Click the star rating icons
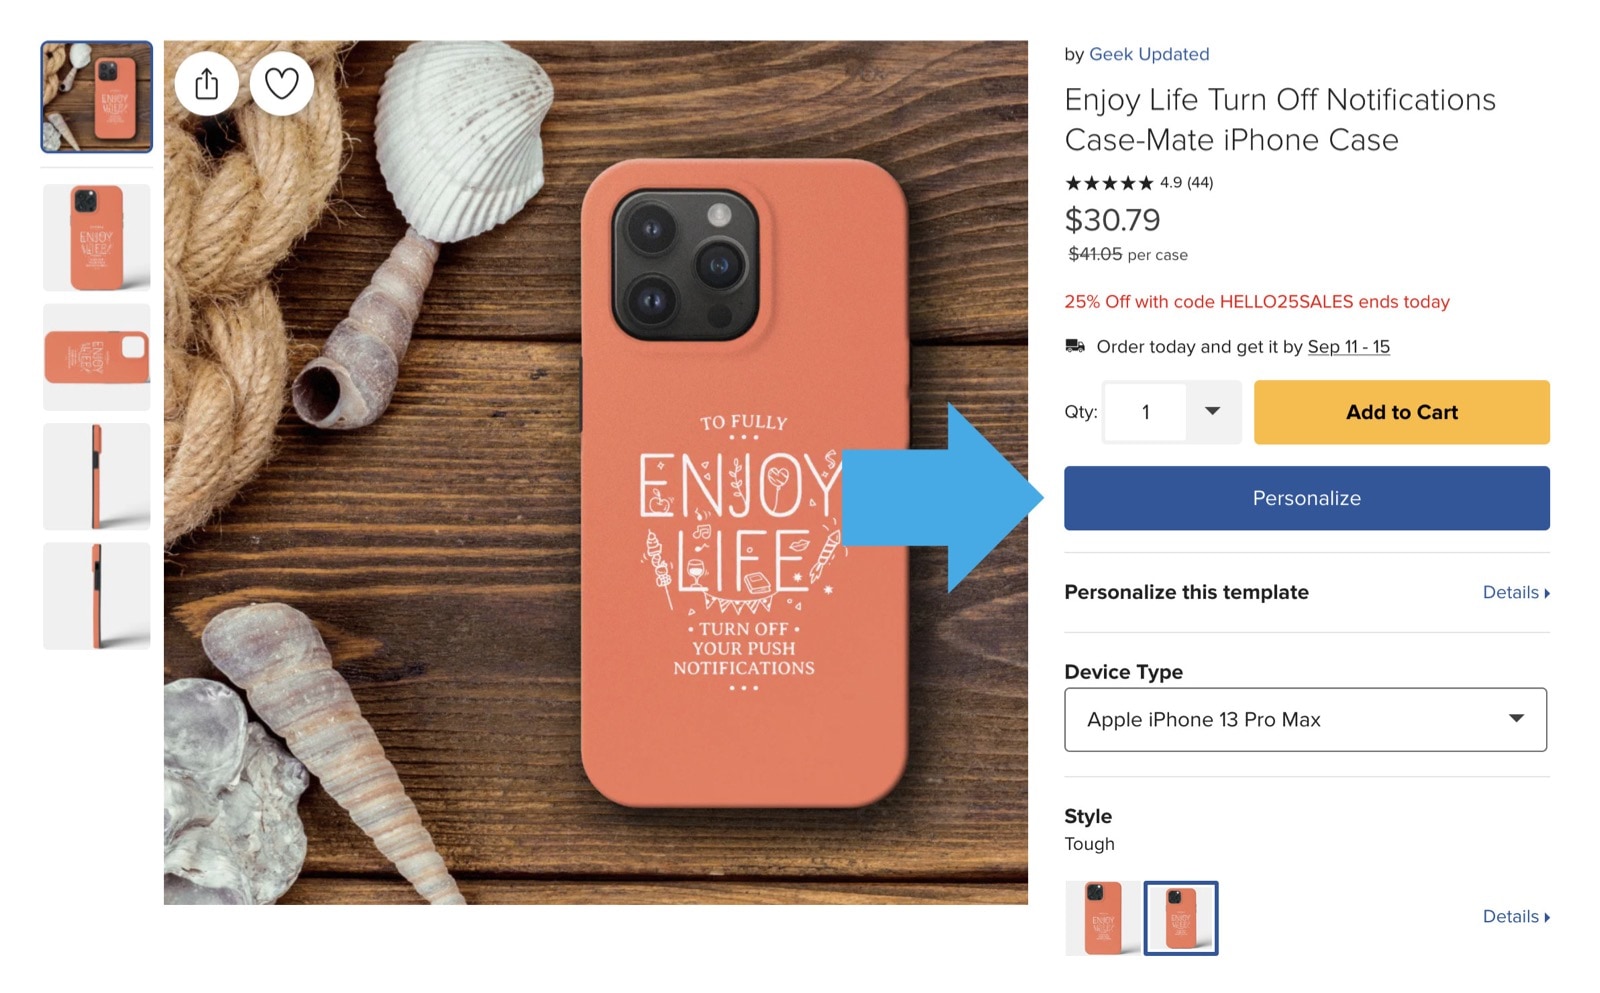 (x=1109, y=183)
